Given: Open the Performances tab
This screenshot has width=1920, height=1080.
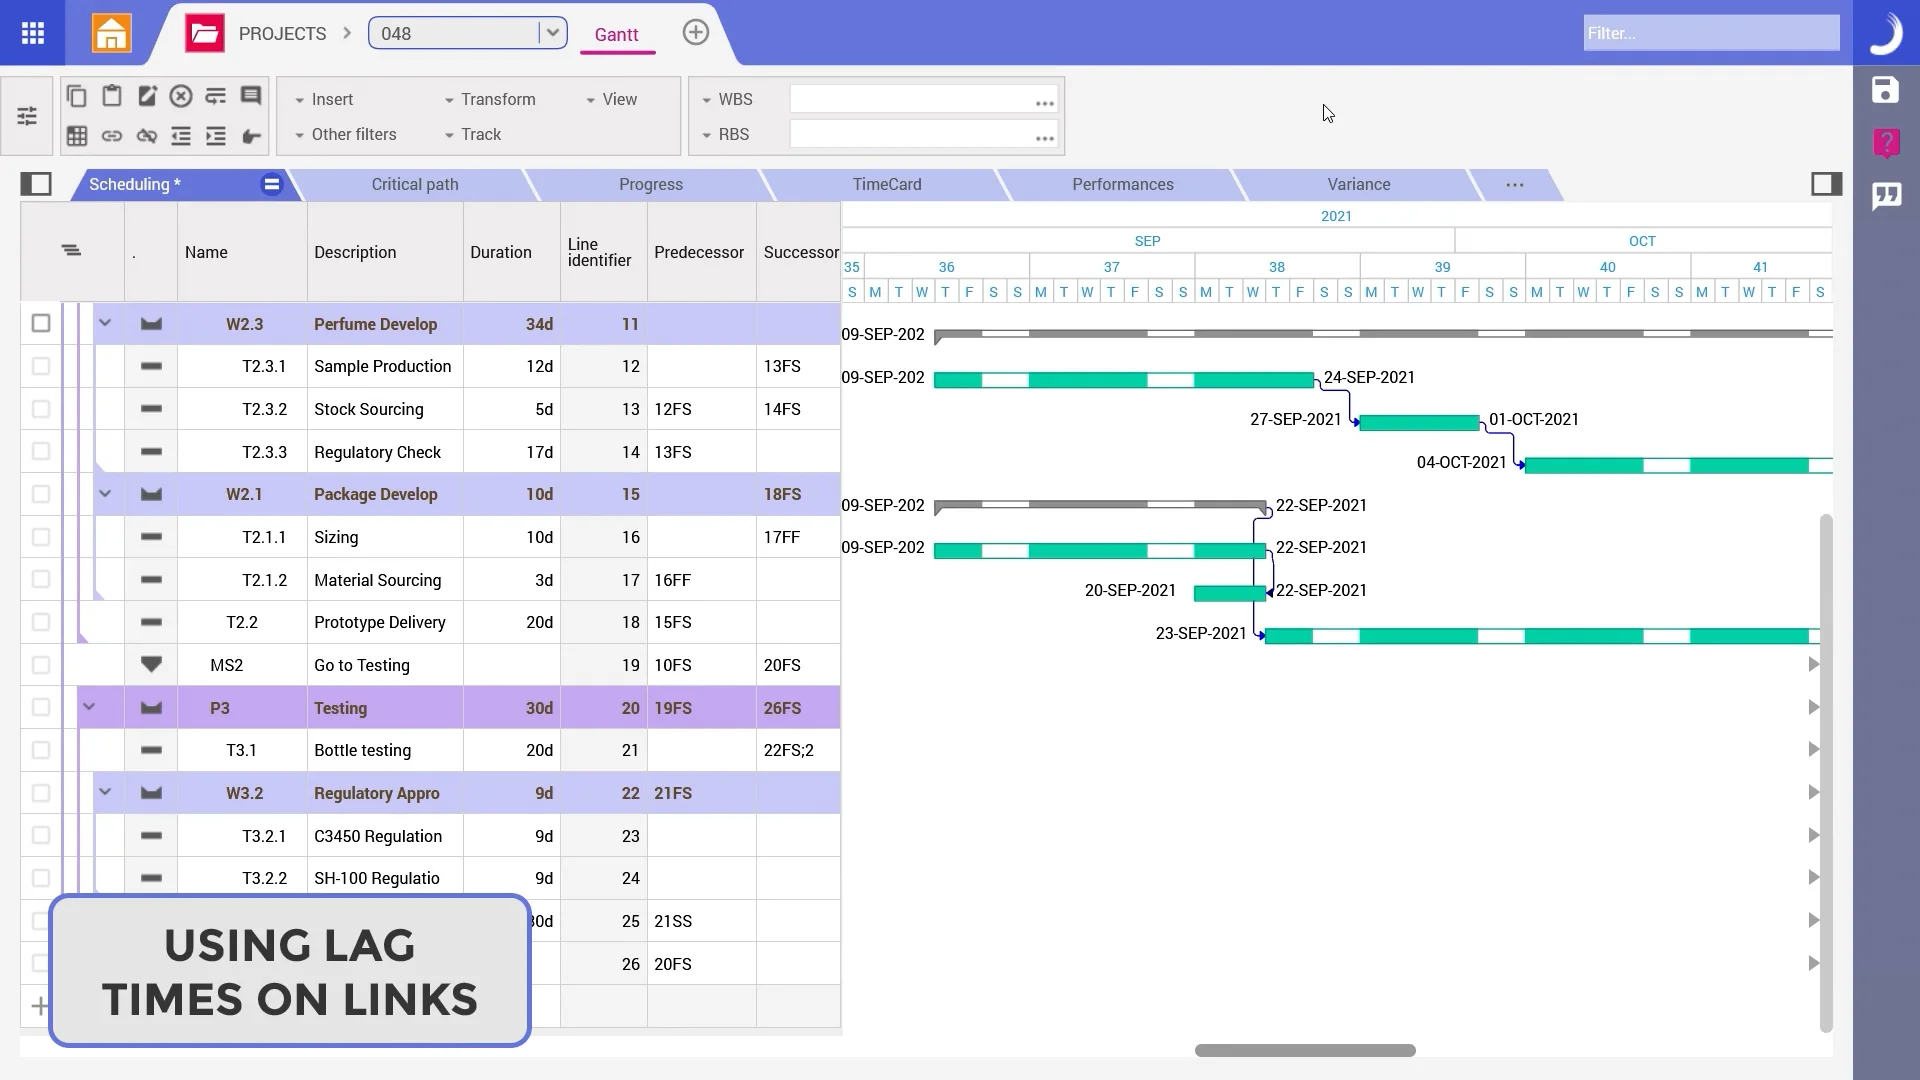Looking at the screenshot, I should [1123, 184].
